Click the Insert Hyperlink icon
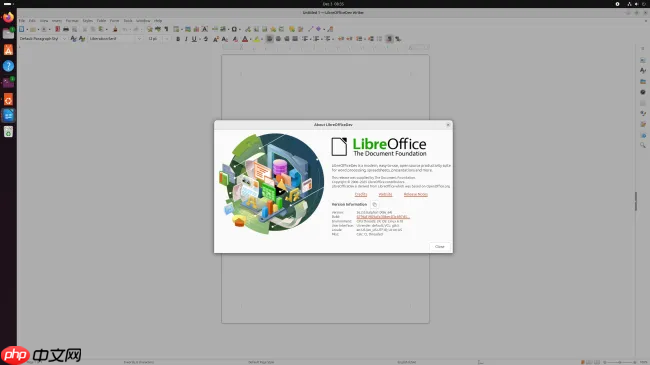This screenshot has width=650, height=365. point(248,29)
